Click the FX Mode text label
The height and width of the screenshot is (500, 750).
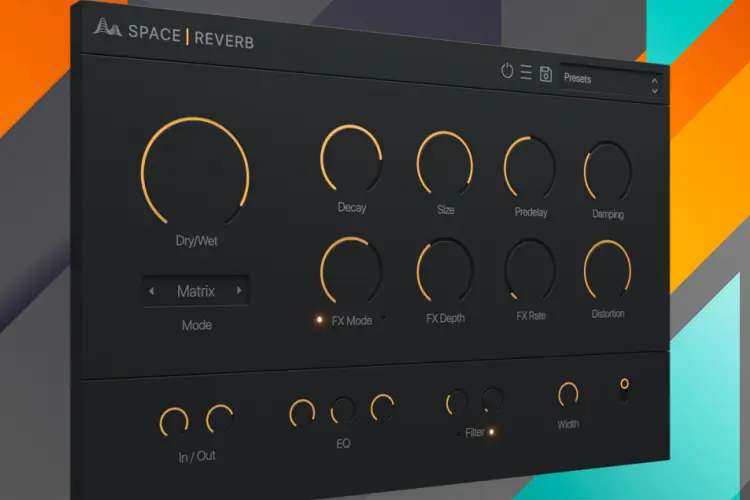(x=352, y=321)
